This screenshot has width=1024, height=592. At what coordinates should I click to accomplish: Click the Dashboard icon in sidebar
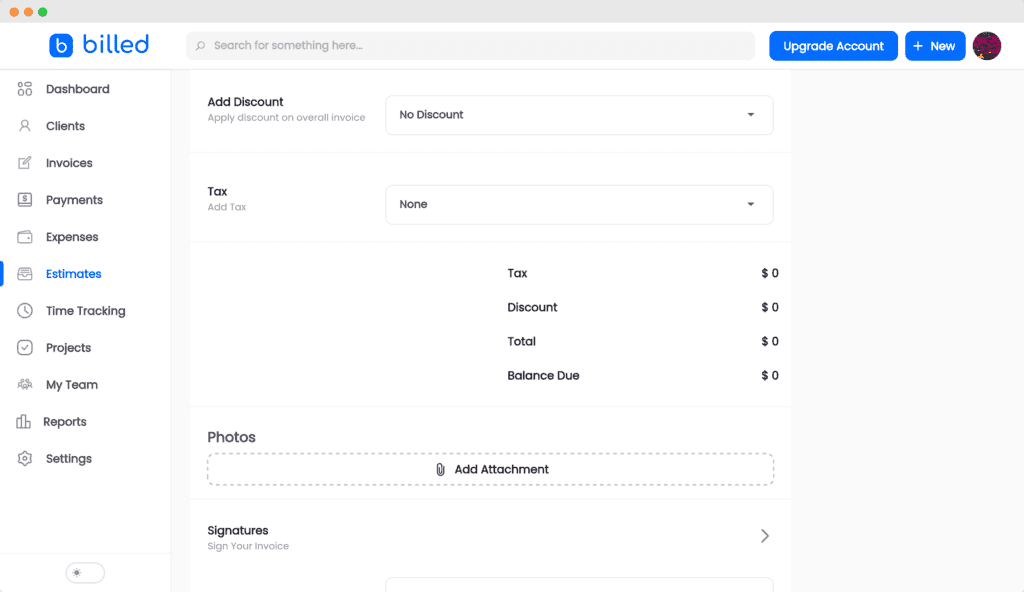(x=25, y=89)
